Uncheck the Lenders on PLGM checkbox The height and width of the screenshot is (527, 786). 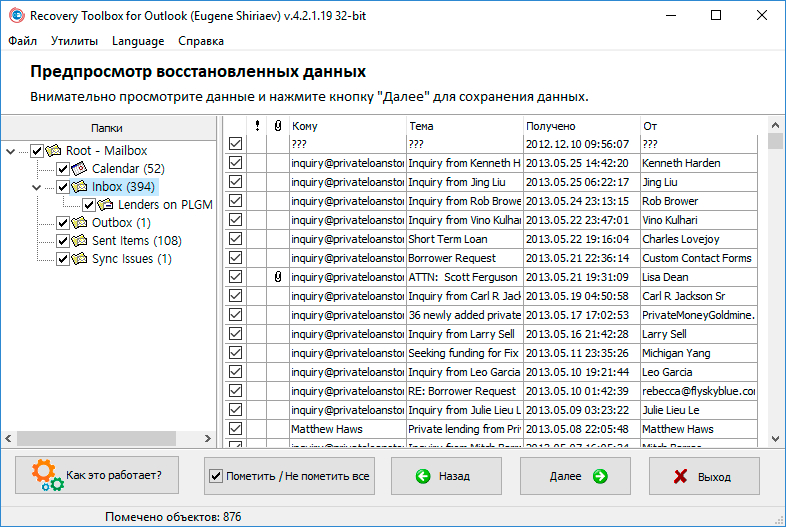(x=89, y=205)
